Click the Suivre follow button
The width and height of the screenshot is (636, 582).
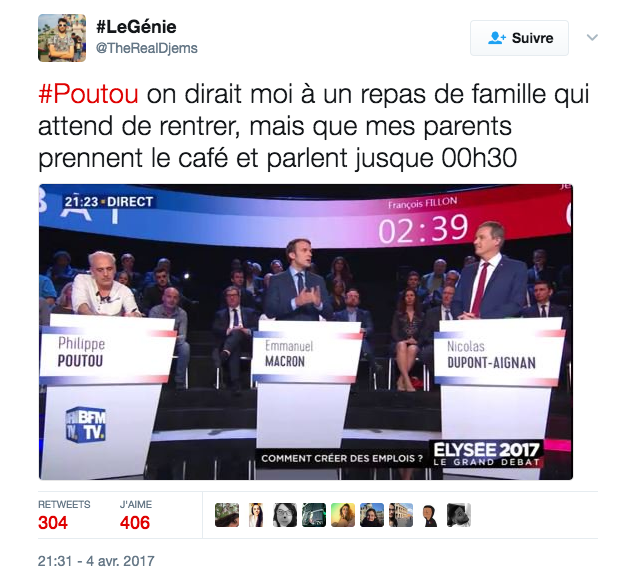(x=519, y=38)
